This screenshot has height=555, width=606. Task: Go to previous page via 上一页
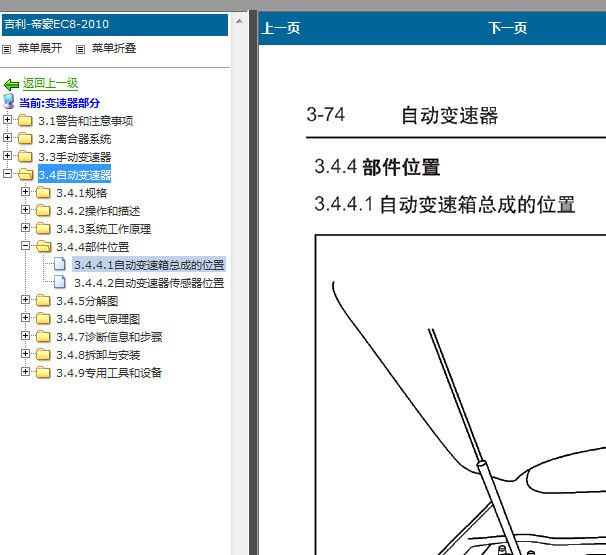(x=281, y=28)
